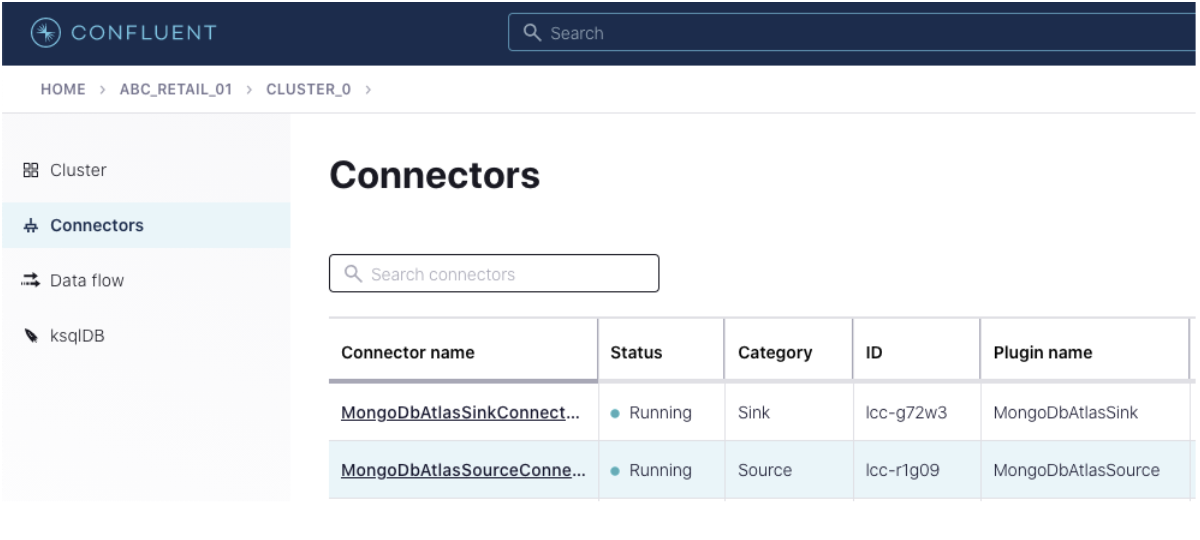Click the Cluster grid icon in sidebar
The height and width of the screenshot is (540, 1200).
coord(30,170)
